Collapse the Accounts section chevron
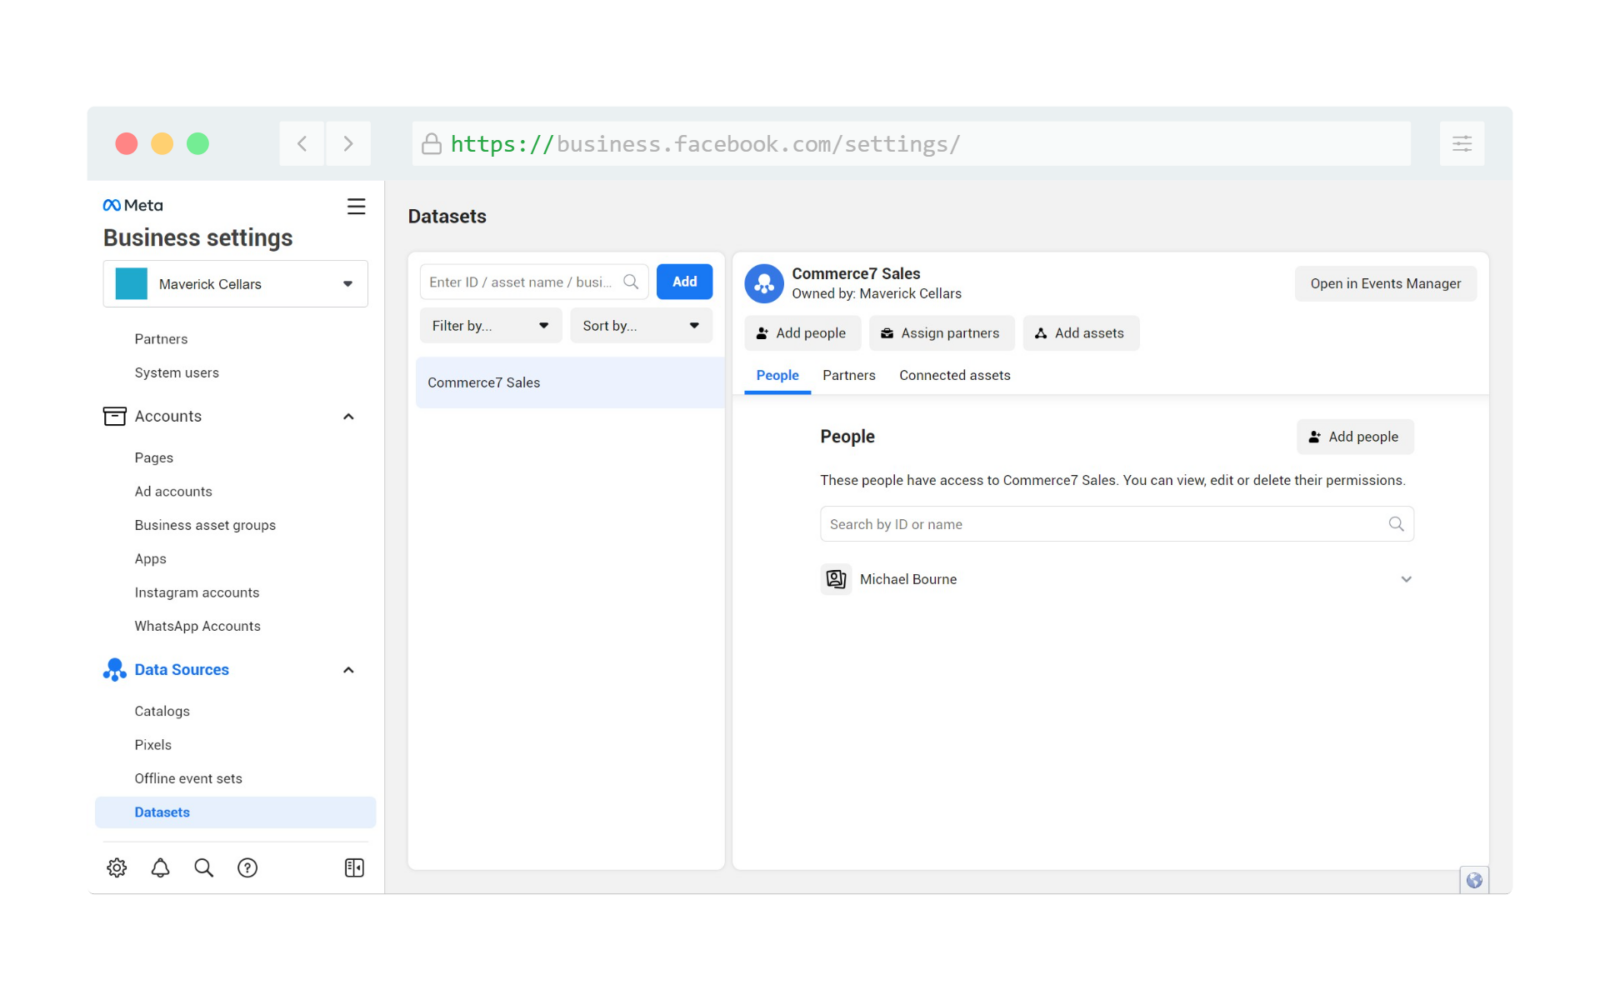This screenshot has height=1000, width=1600. click(x=348, y=417)
